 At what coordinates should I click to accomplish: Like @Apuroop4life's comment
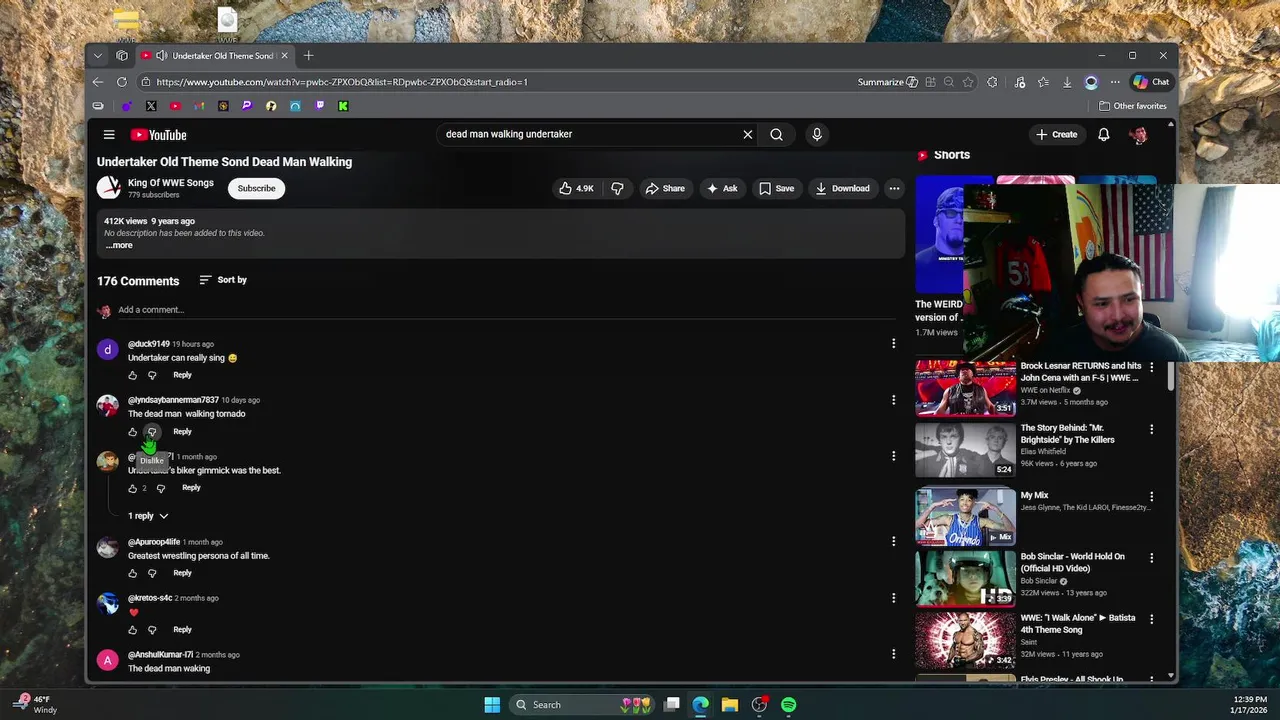(132, 573)
